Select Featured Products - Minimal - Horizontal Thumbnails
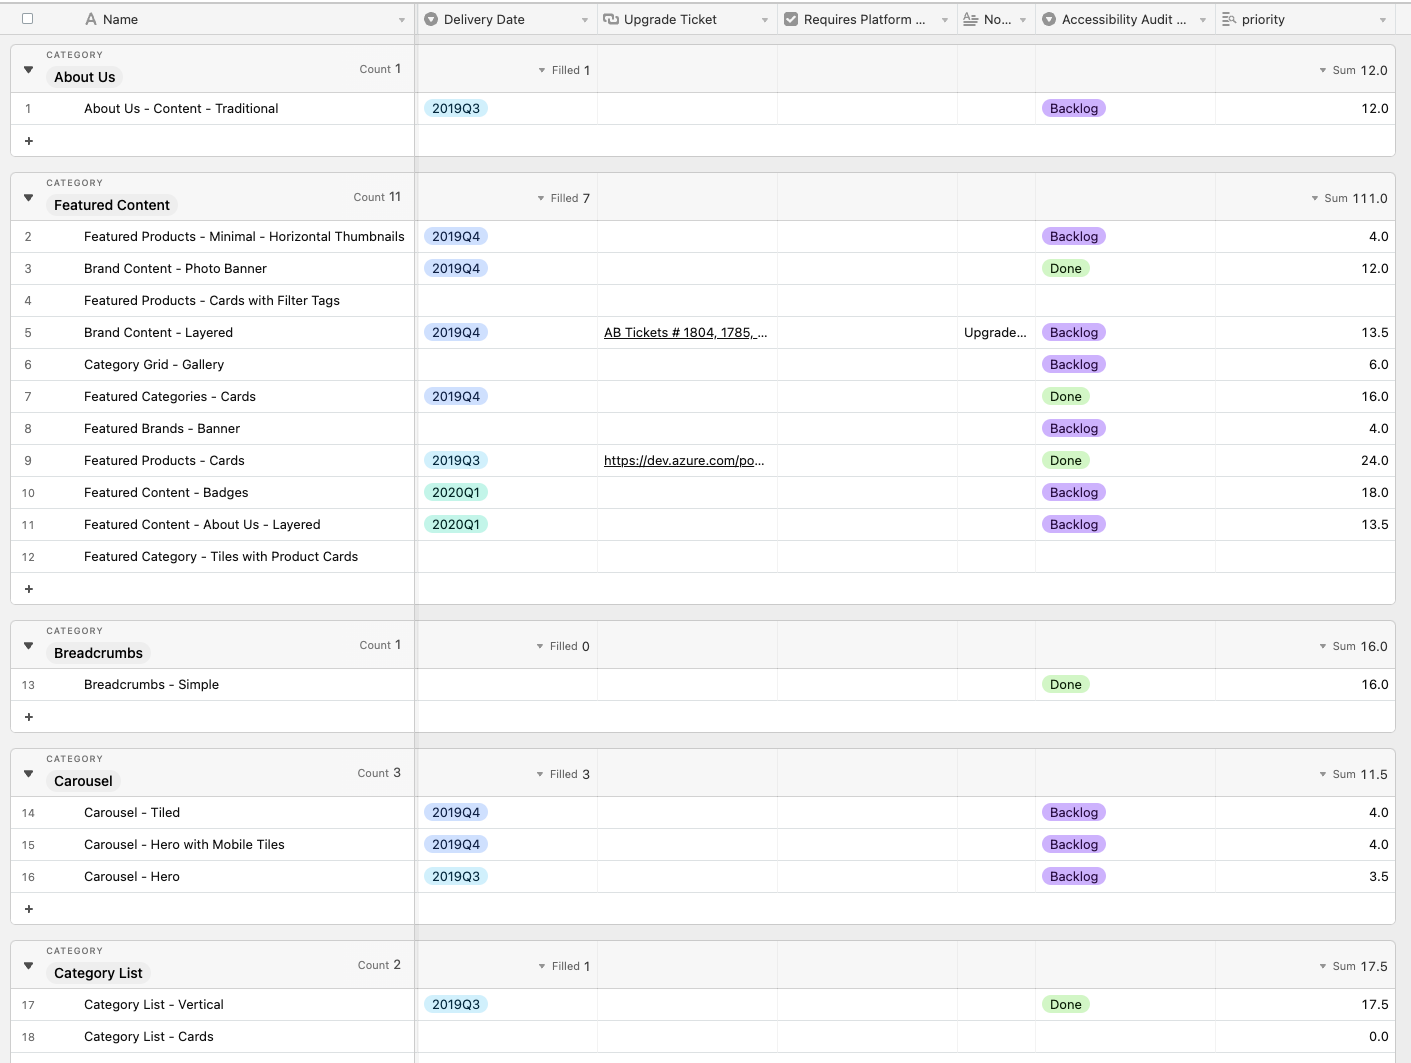Viewport: 1411px width, 1063px height. (x=244, y=237)
